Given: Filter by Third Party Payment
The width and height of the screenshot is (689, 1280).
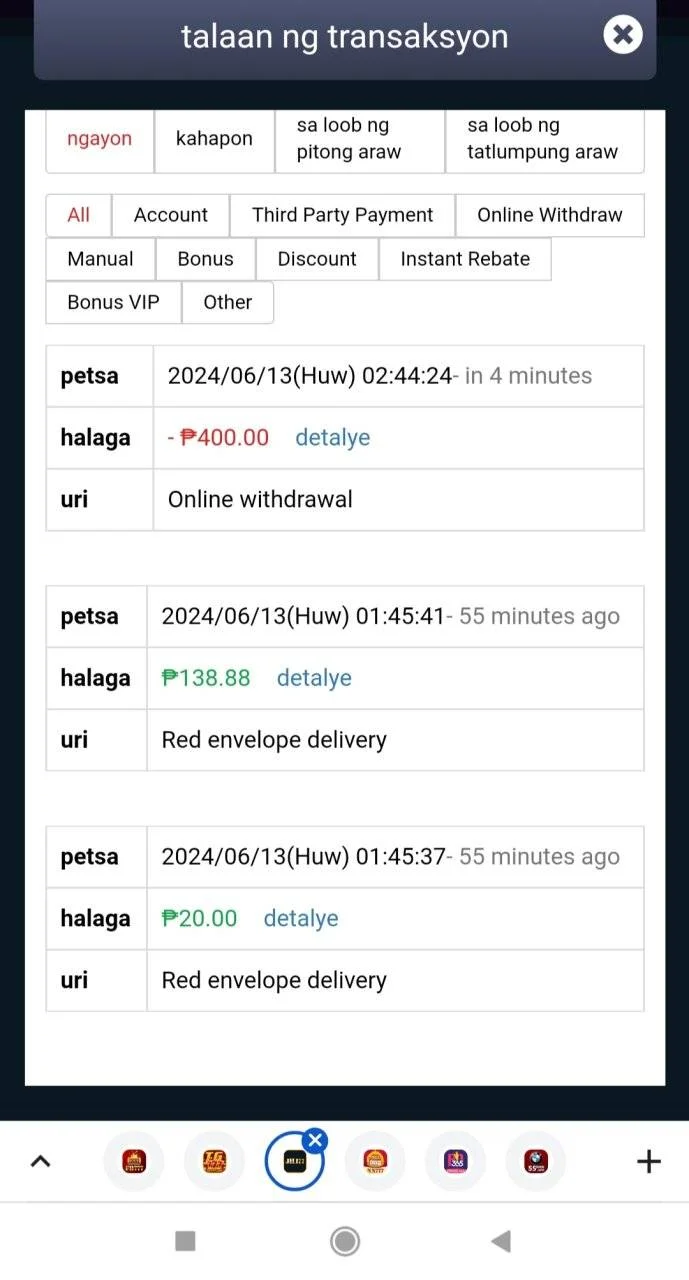Looking at the screenshot, I should click(x=343, y=215).
